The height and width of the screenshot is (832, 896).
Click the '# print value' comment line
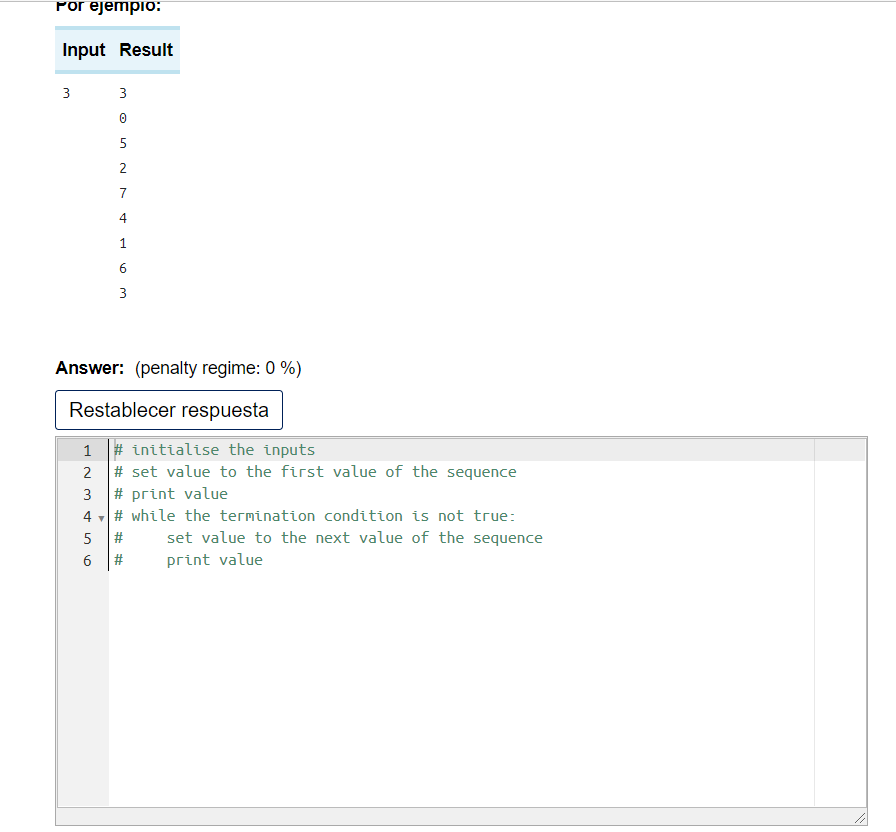(x=170, y=494)
